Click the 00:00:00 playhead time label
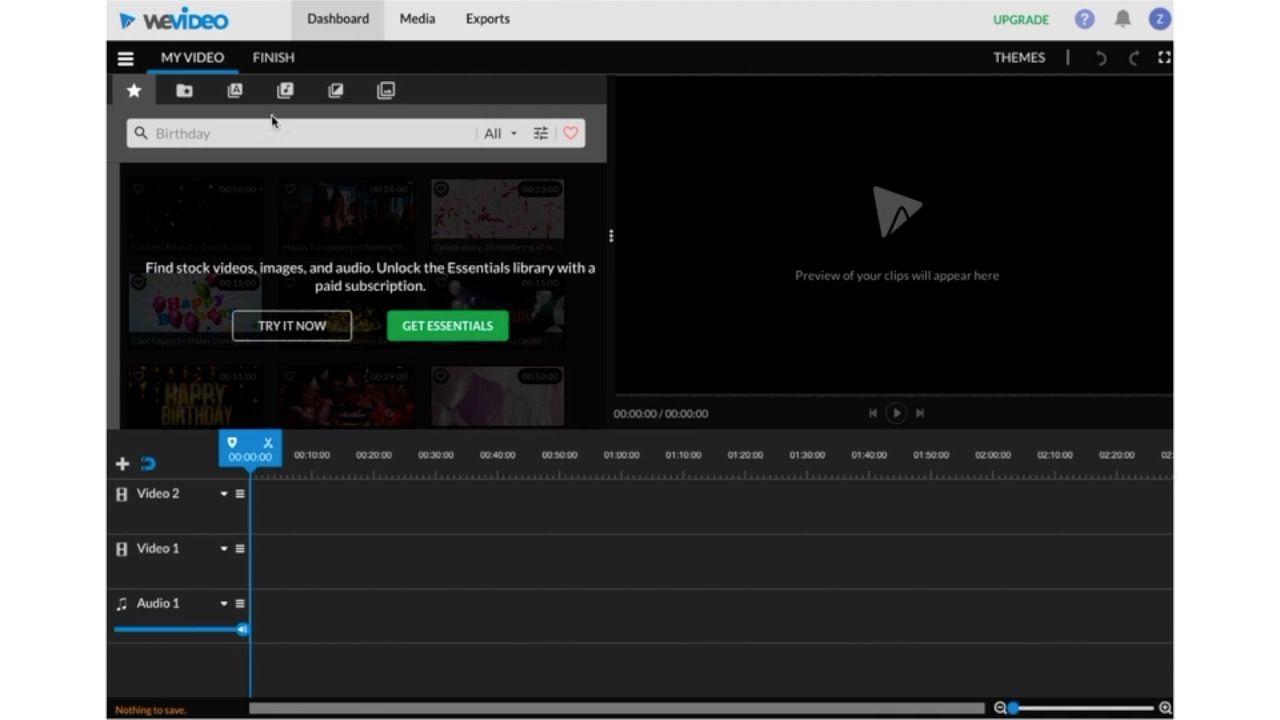Image resolution: width=1280 pixels, height=720 pixels. pyautogui.click(x=250, y=457)
